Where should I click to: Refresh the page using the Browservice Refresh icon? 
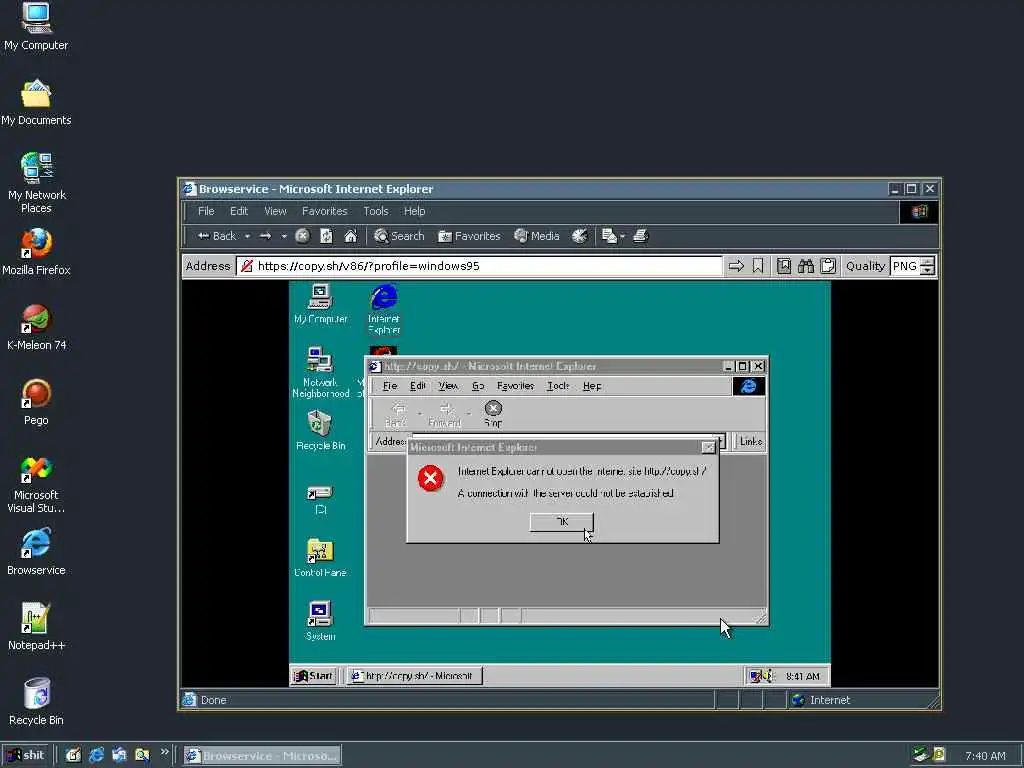(x=327, y=236)
